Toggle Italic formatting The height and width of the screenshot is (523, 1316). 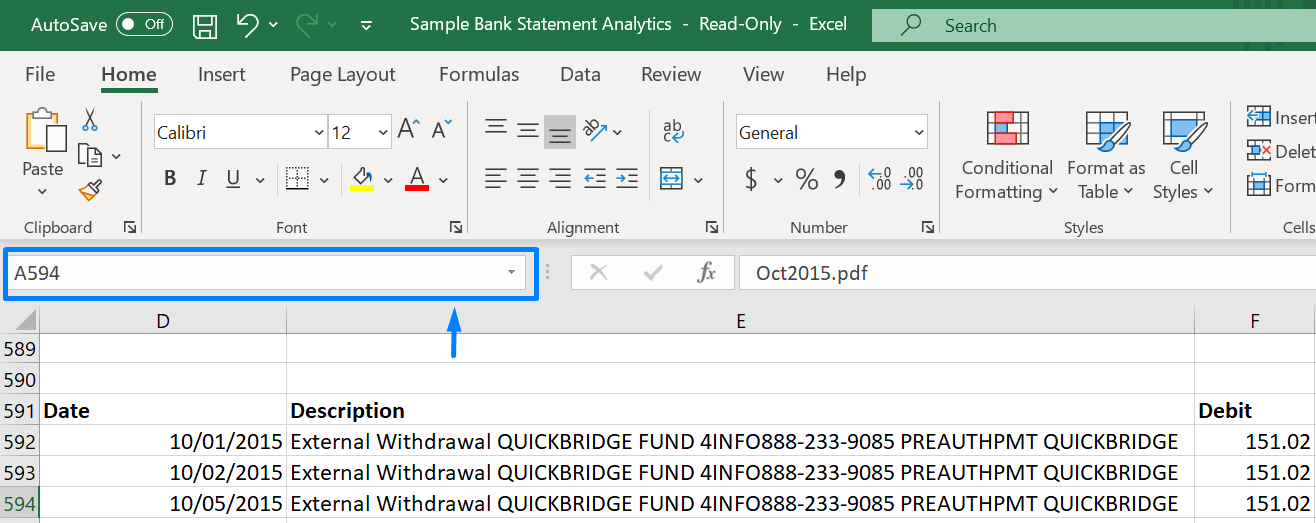202,179
